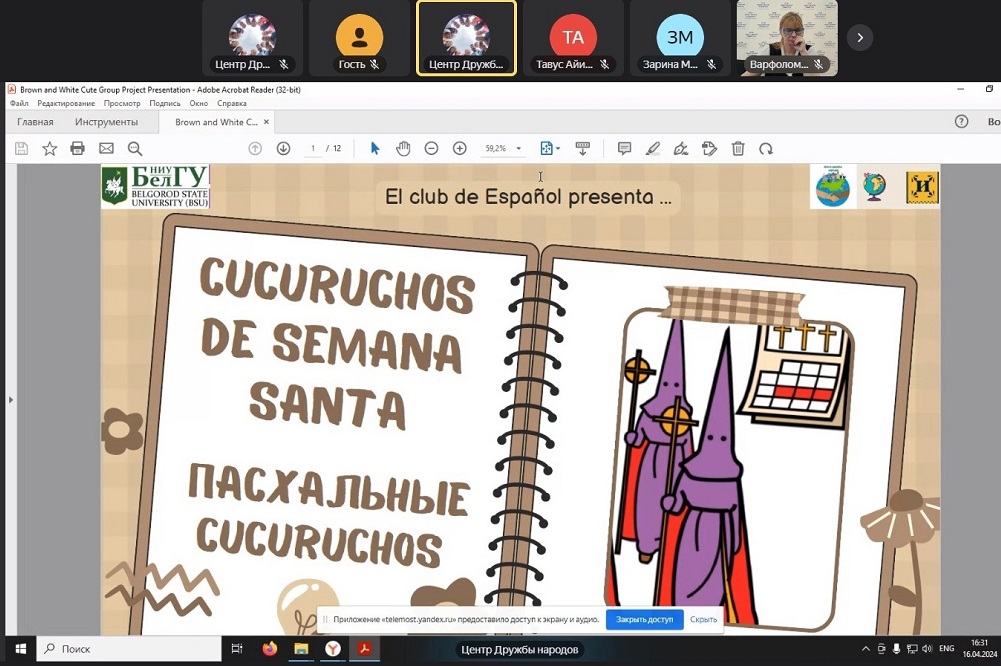Viewport: 1001px width, 666px height.
Task: Click the Скрыть link in sharing bar
Action: point(703,619)
